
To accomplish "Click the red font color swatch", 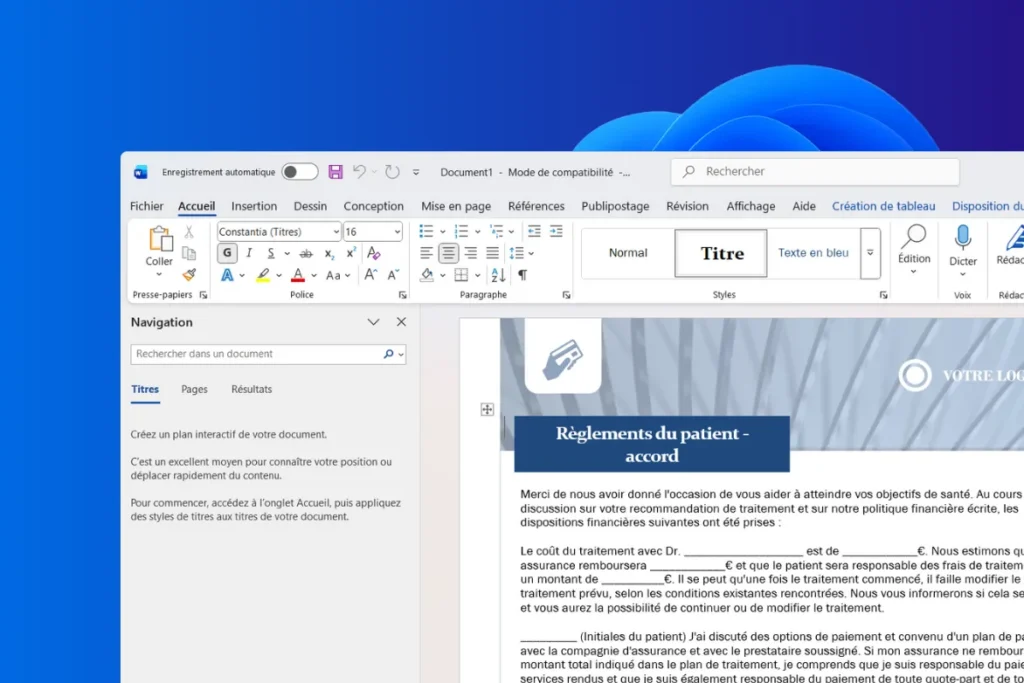I will coord(298,275).
